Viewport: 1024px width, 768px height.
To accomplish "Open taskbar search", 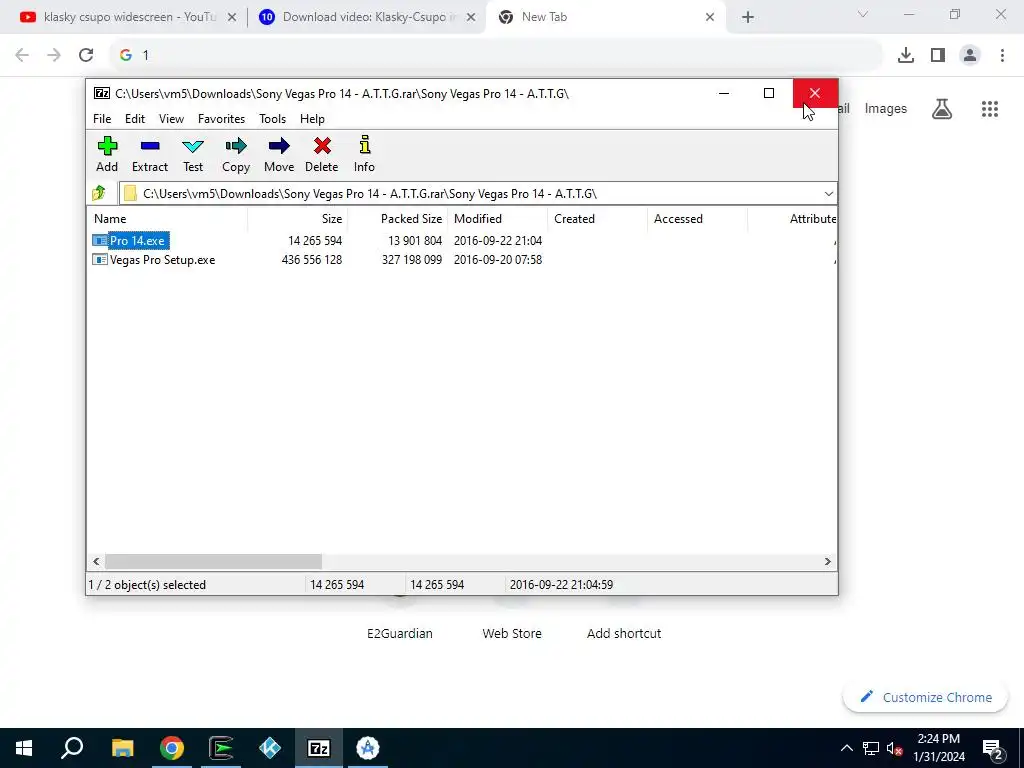I will 72,748.
